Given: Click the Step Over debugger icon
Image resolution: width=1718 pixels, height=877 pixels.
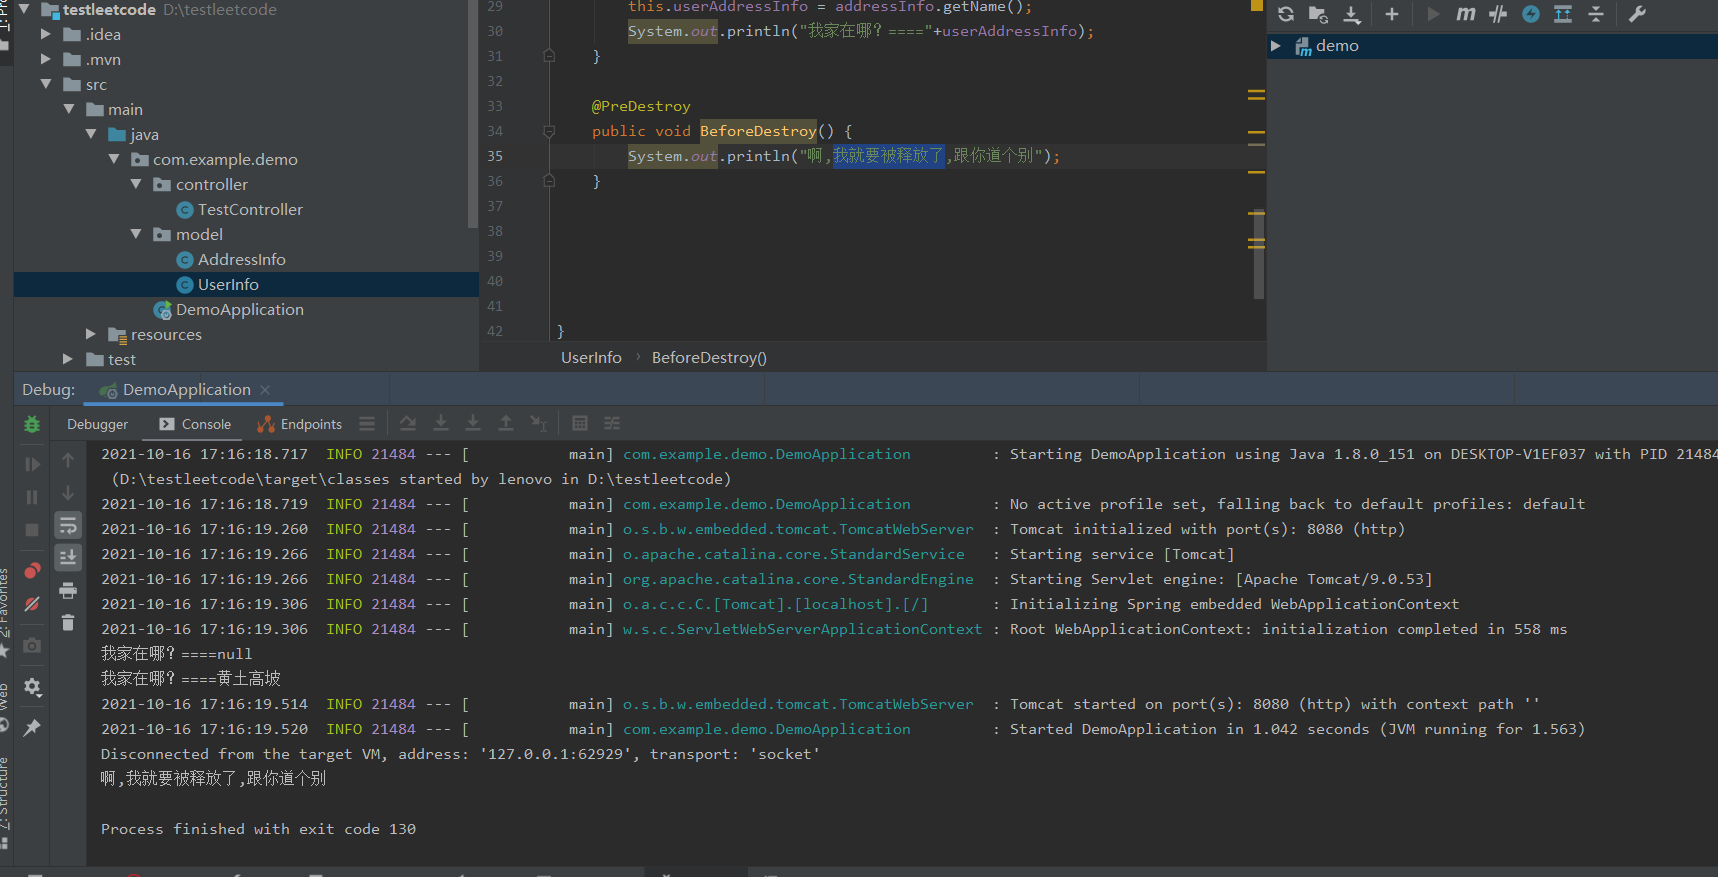Looking at the screenshot, I should click(x=408, y=424).
